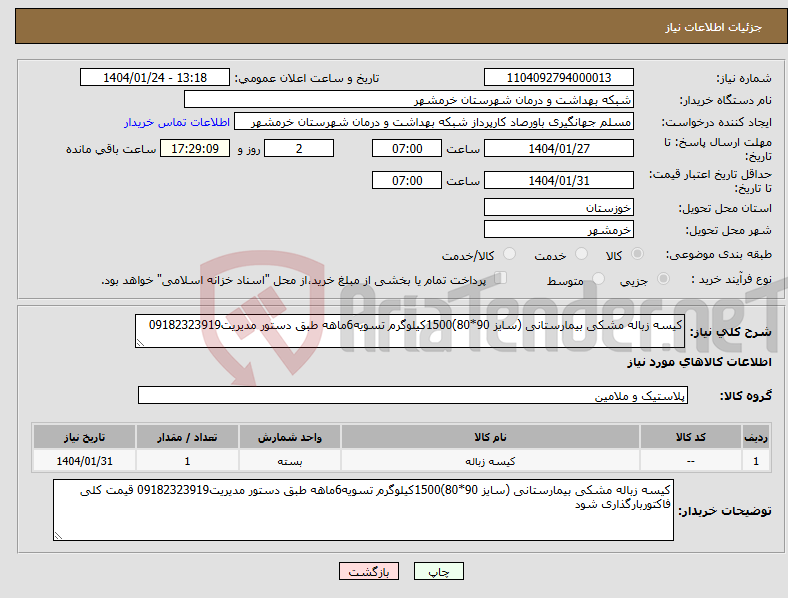788x598 pixels.
Task: Click the ساعت باقی مانده label
Action: (x=111, y=149)
